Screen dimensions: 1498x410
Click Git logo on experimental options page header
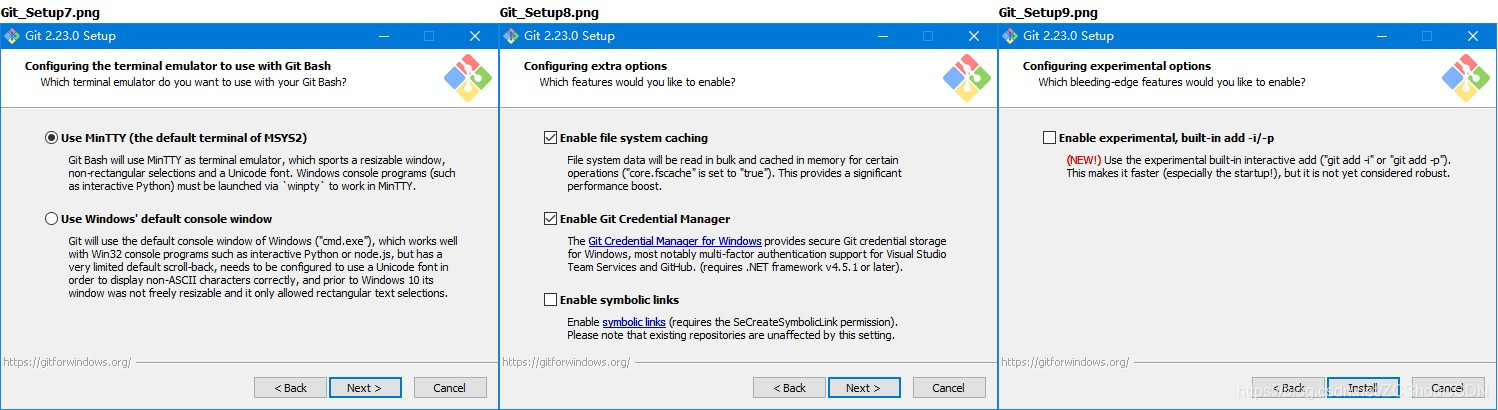pos(1466,76)
